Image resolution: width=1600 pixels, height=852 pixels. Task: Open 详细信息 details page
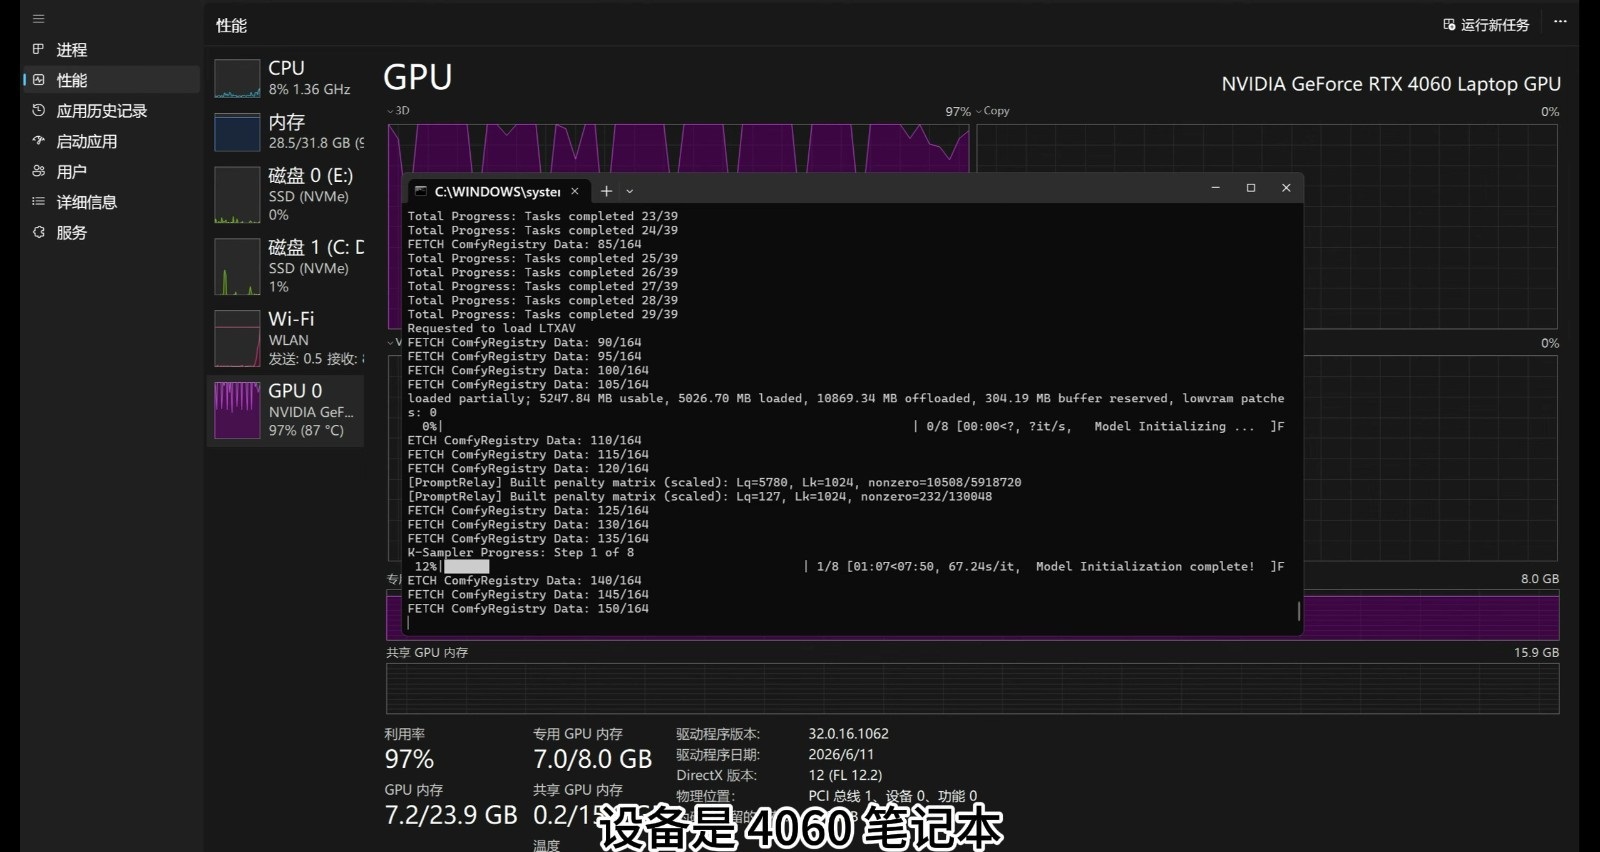[86, 202]
